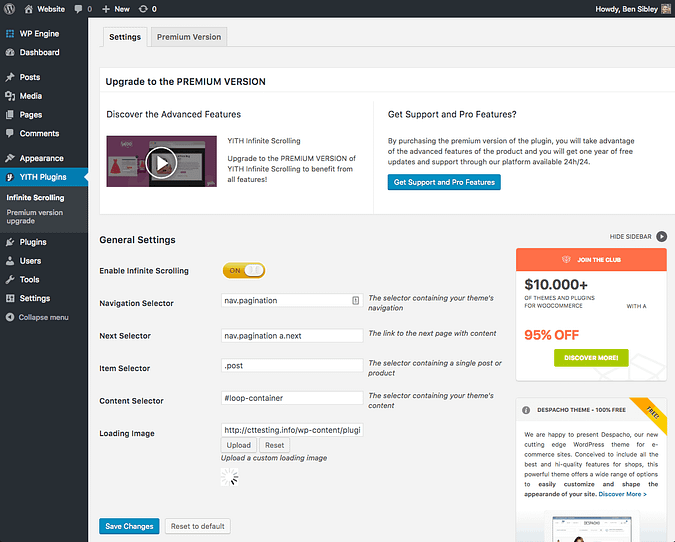675x542 pixels.
Task: Click the info icon next to Despacho Theme
Action: pyautogui.click(x=526, y=410)
